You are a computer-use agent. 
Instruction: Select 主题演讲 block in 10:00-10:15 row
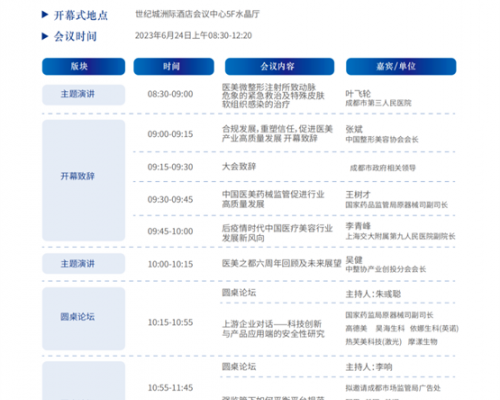tap(83, 264)
